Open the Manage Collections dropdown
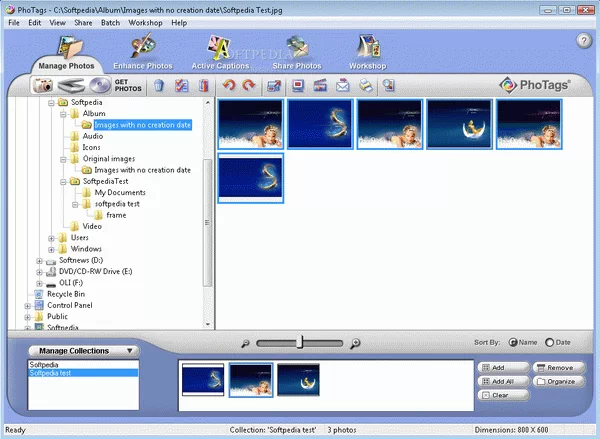600x439 pixels. coord(82,351)
